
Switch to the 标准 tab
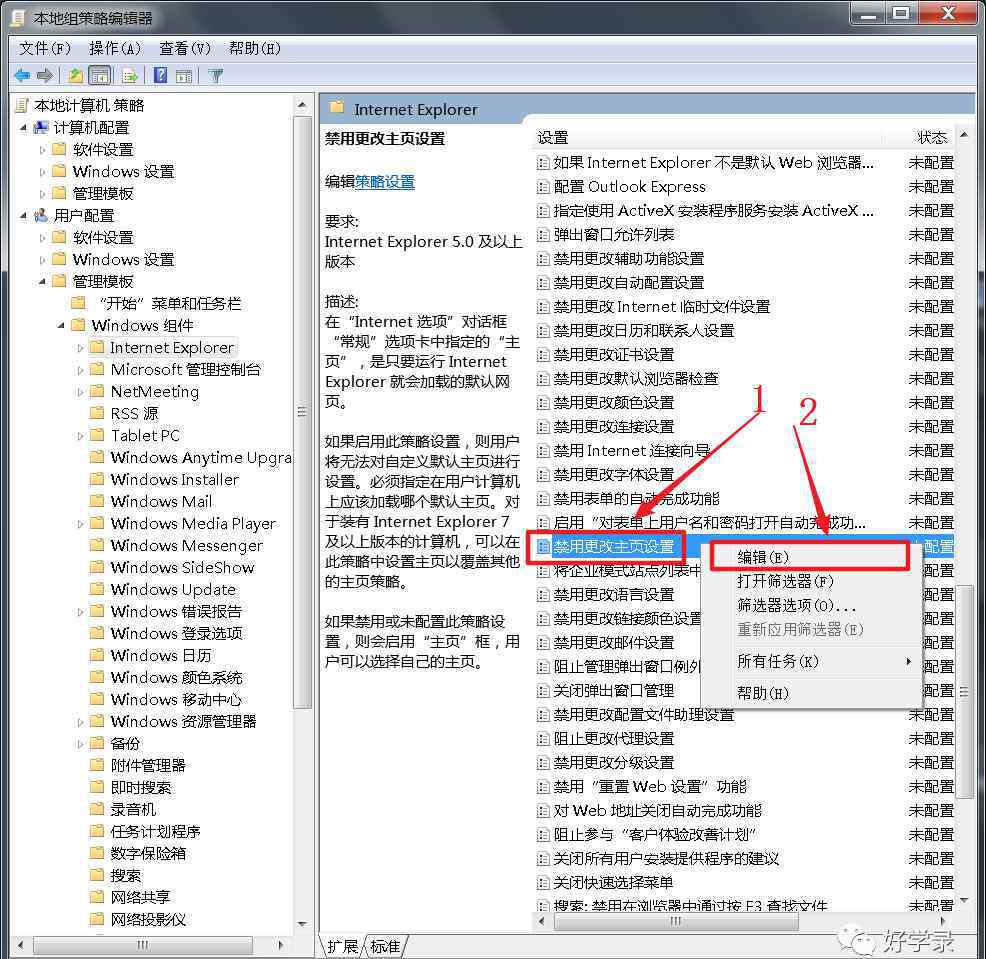[x=386, y=946]
